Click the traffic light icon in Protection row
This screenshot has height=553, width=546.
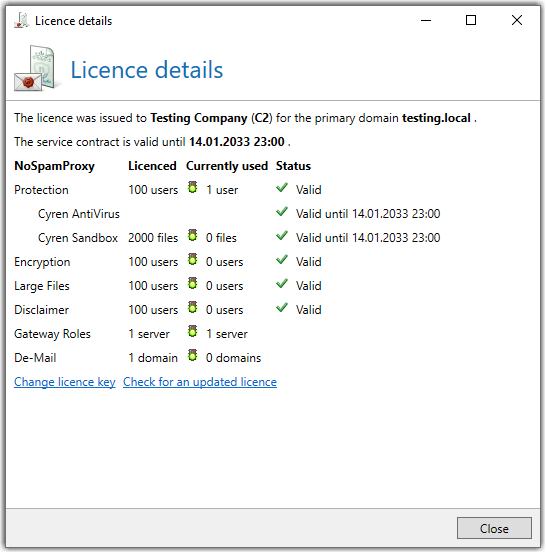[192, 188]
